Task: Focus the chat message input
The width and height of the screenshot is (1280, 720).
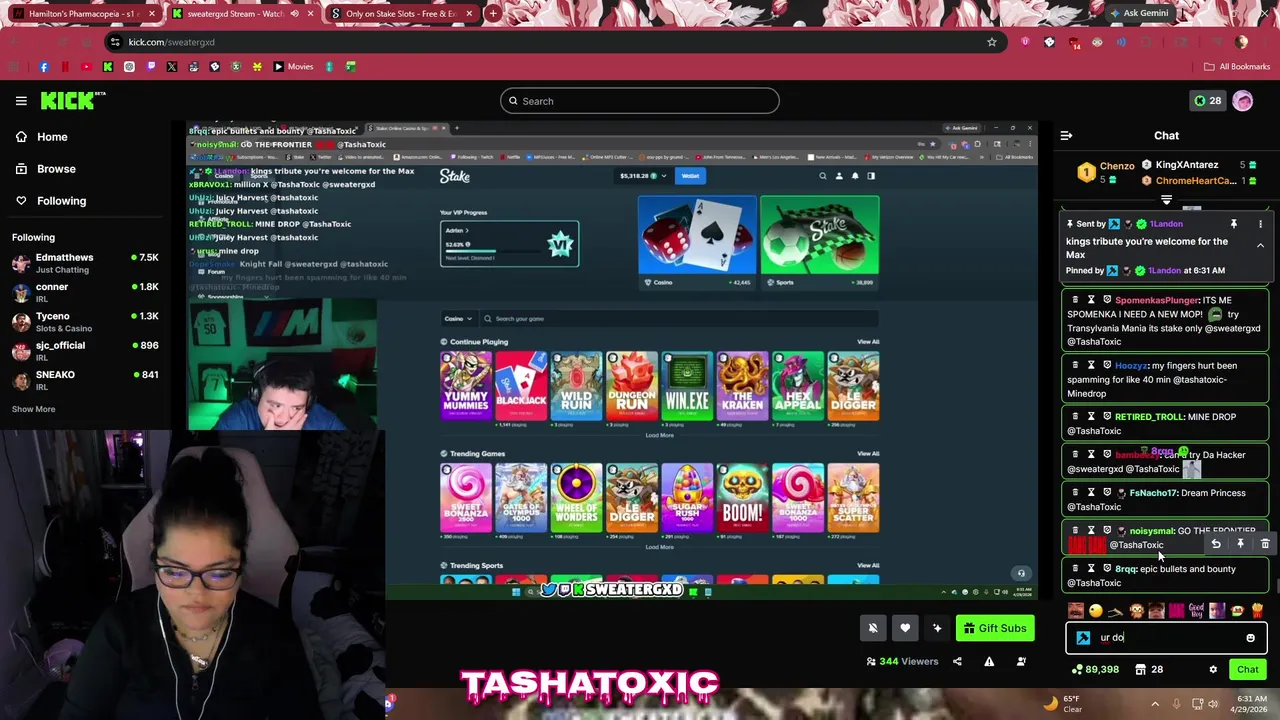Action: [1166, 638]
